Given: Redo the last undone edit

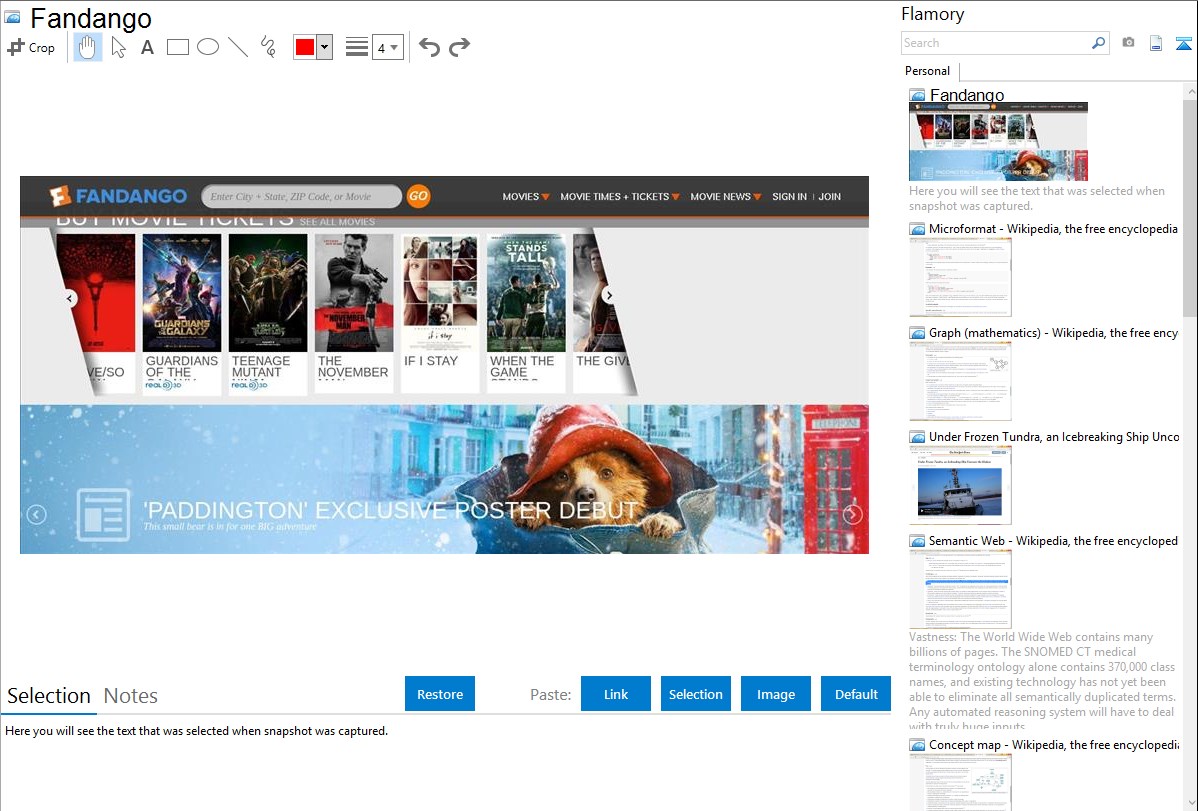Looking at the screenshot, I should pyautogui.click(x=459, y=47).
